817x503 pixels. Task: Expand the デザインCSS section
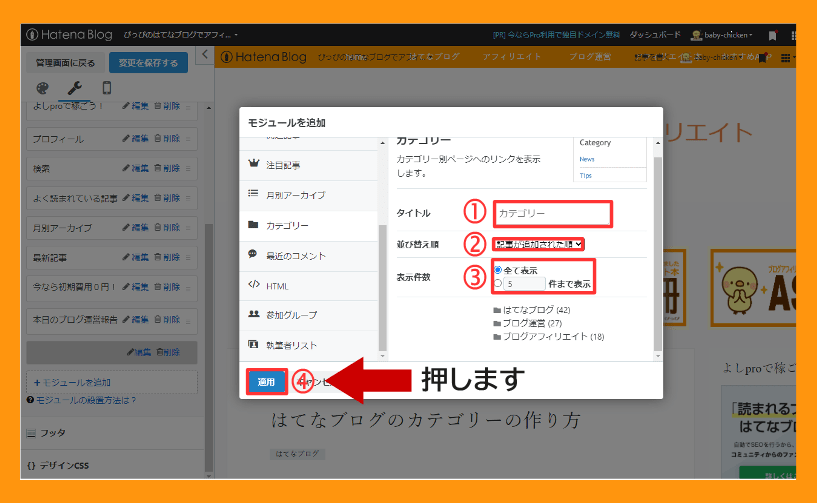114,465
